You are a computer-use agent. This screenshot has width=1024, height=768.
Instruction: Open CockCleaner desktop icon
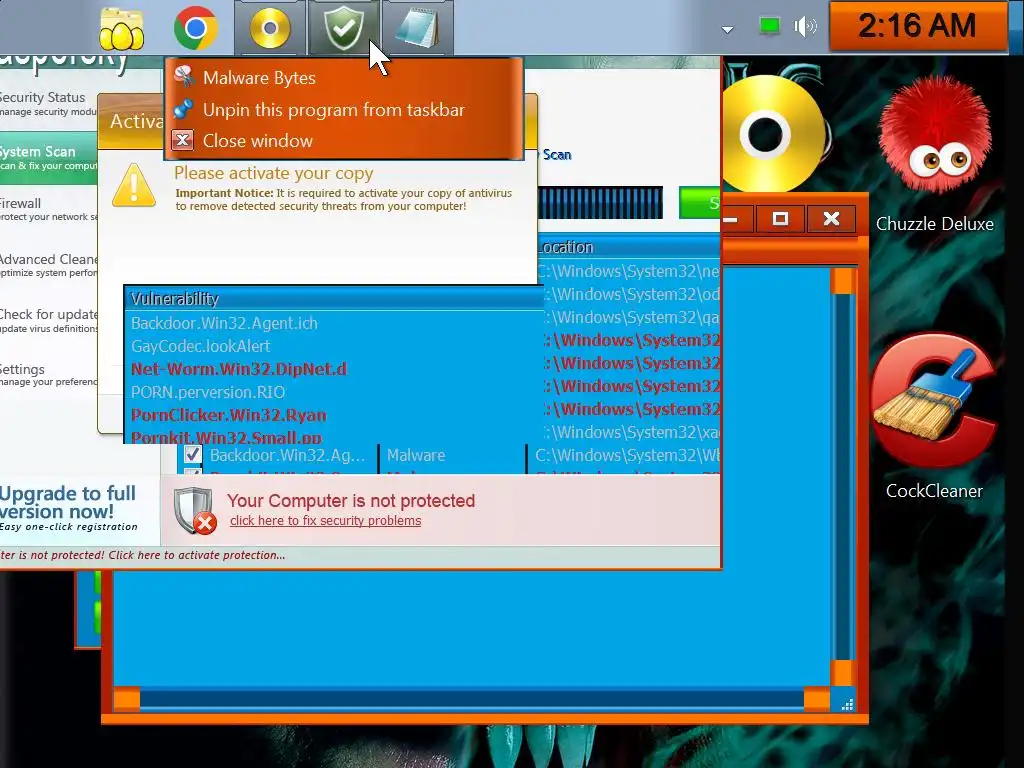(x=934, y=418)
